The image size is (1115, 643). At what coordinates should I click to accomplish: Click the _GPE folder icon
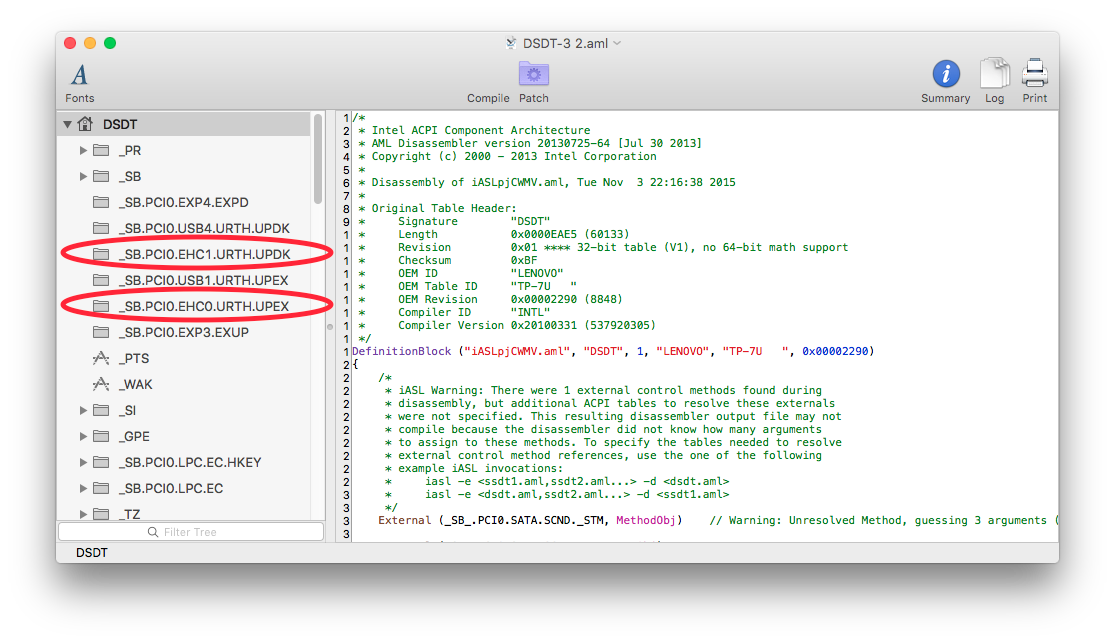[101, 436]
